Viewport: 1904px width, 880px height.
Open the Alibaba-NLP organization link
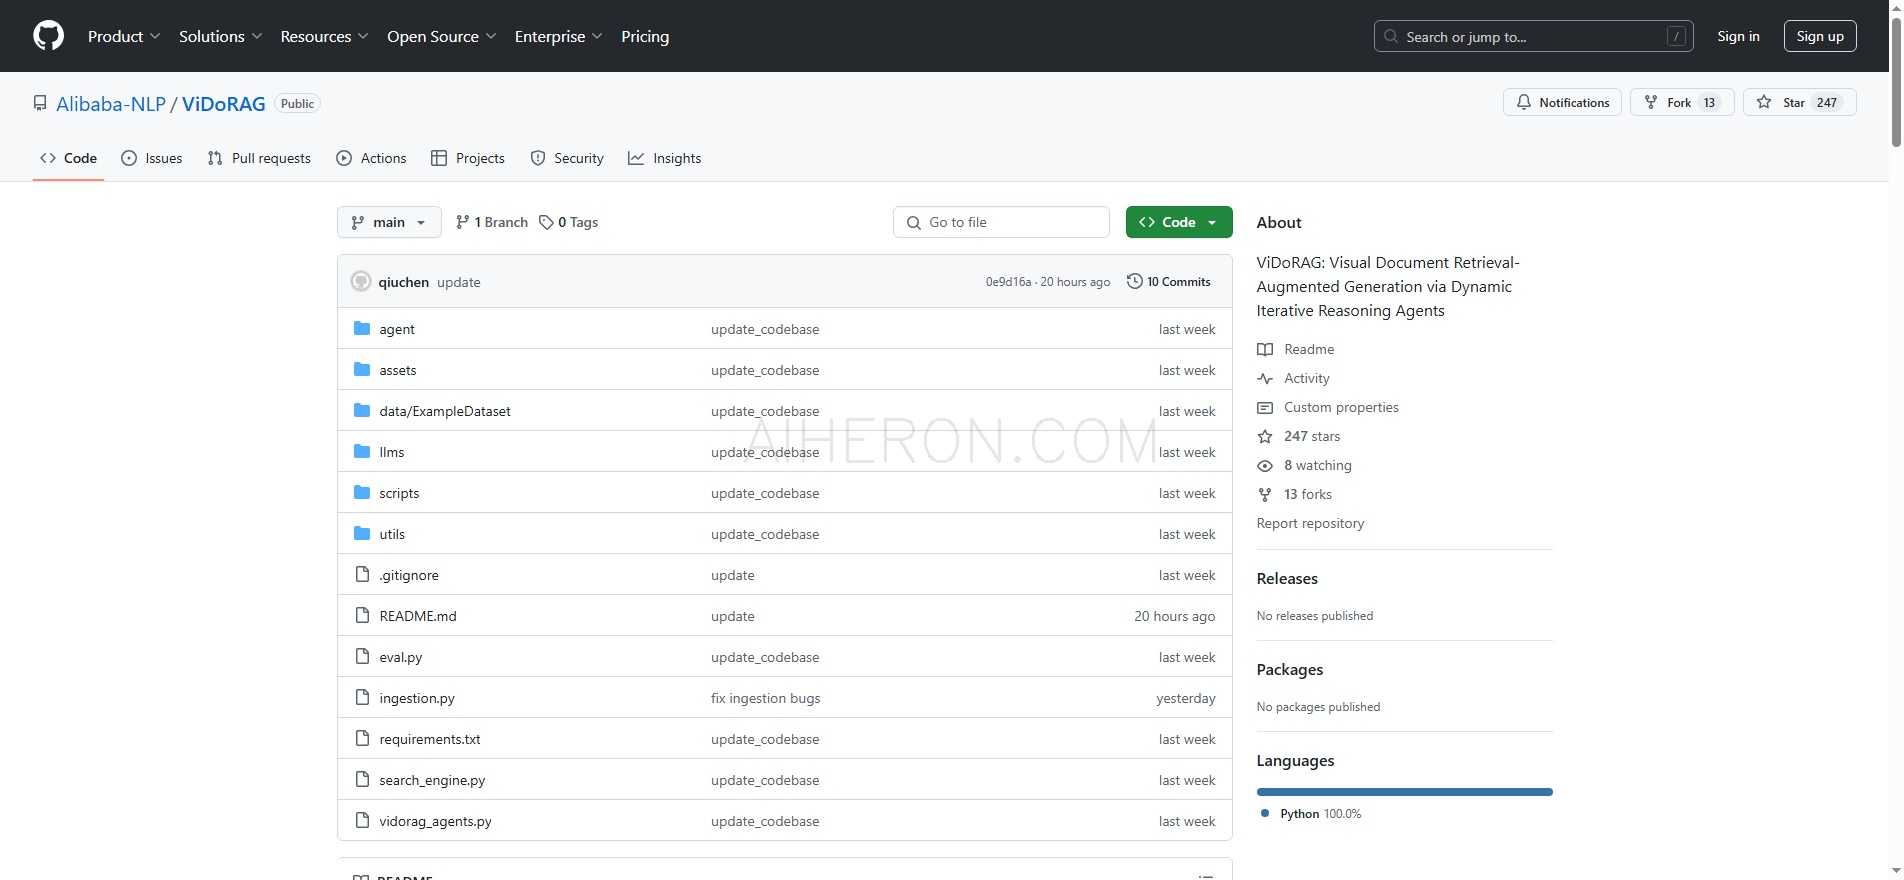click(x=111, y=104)
